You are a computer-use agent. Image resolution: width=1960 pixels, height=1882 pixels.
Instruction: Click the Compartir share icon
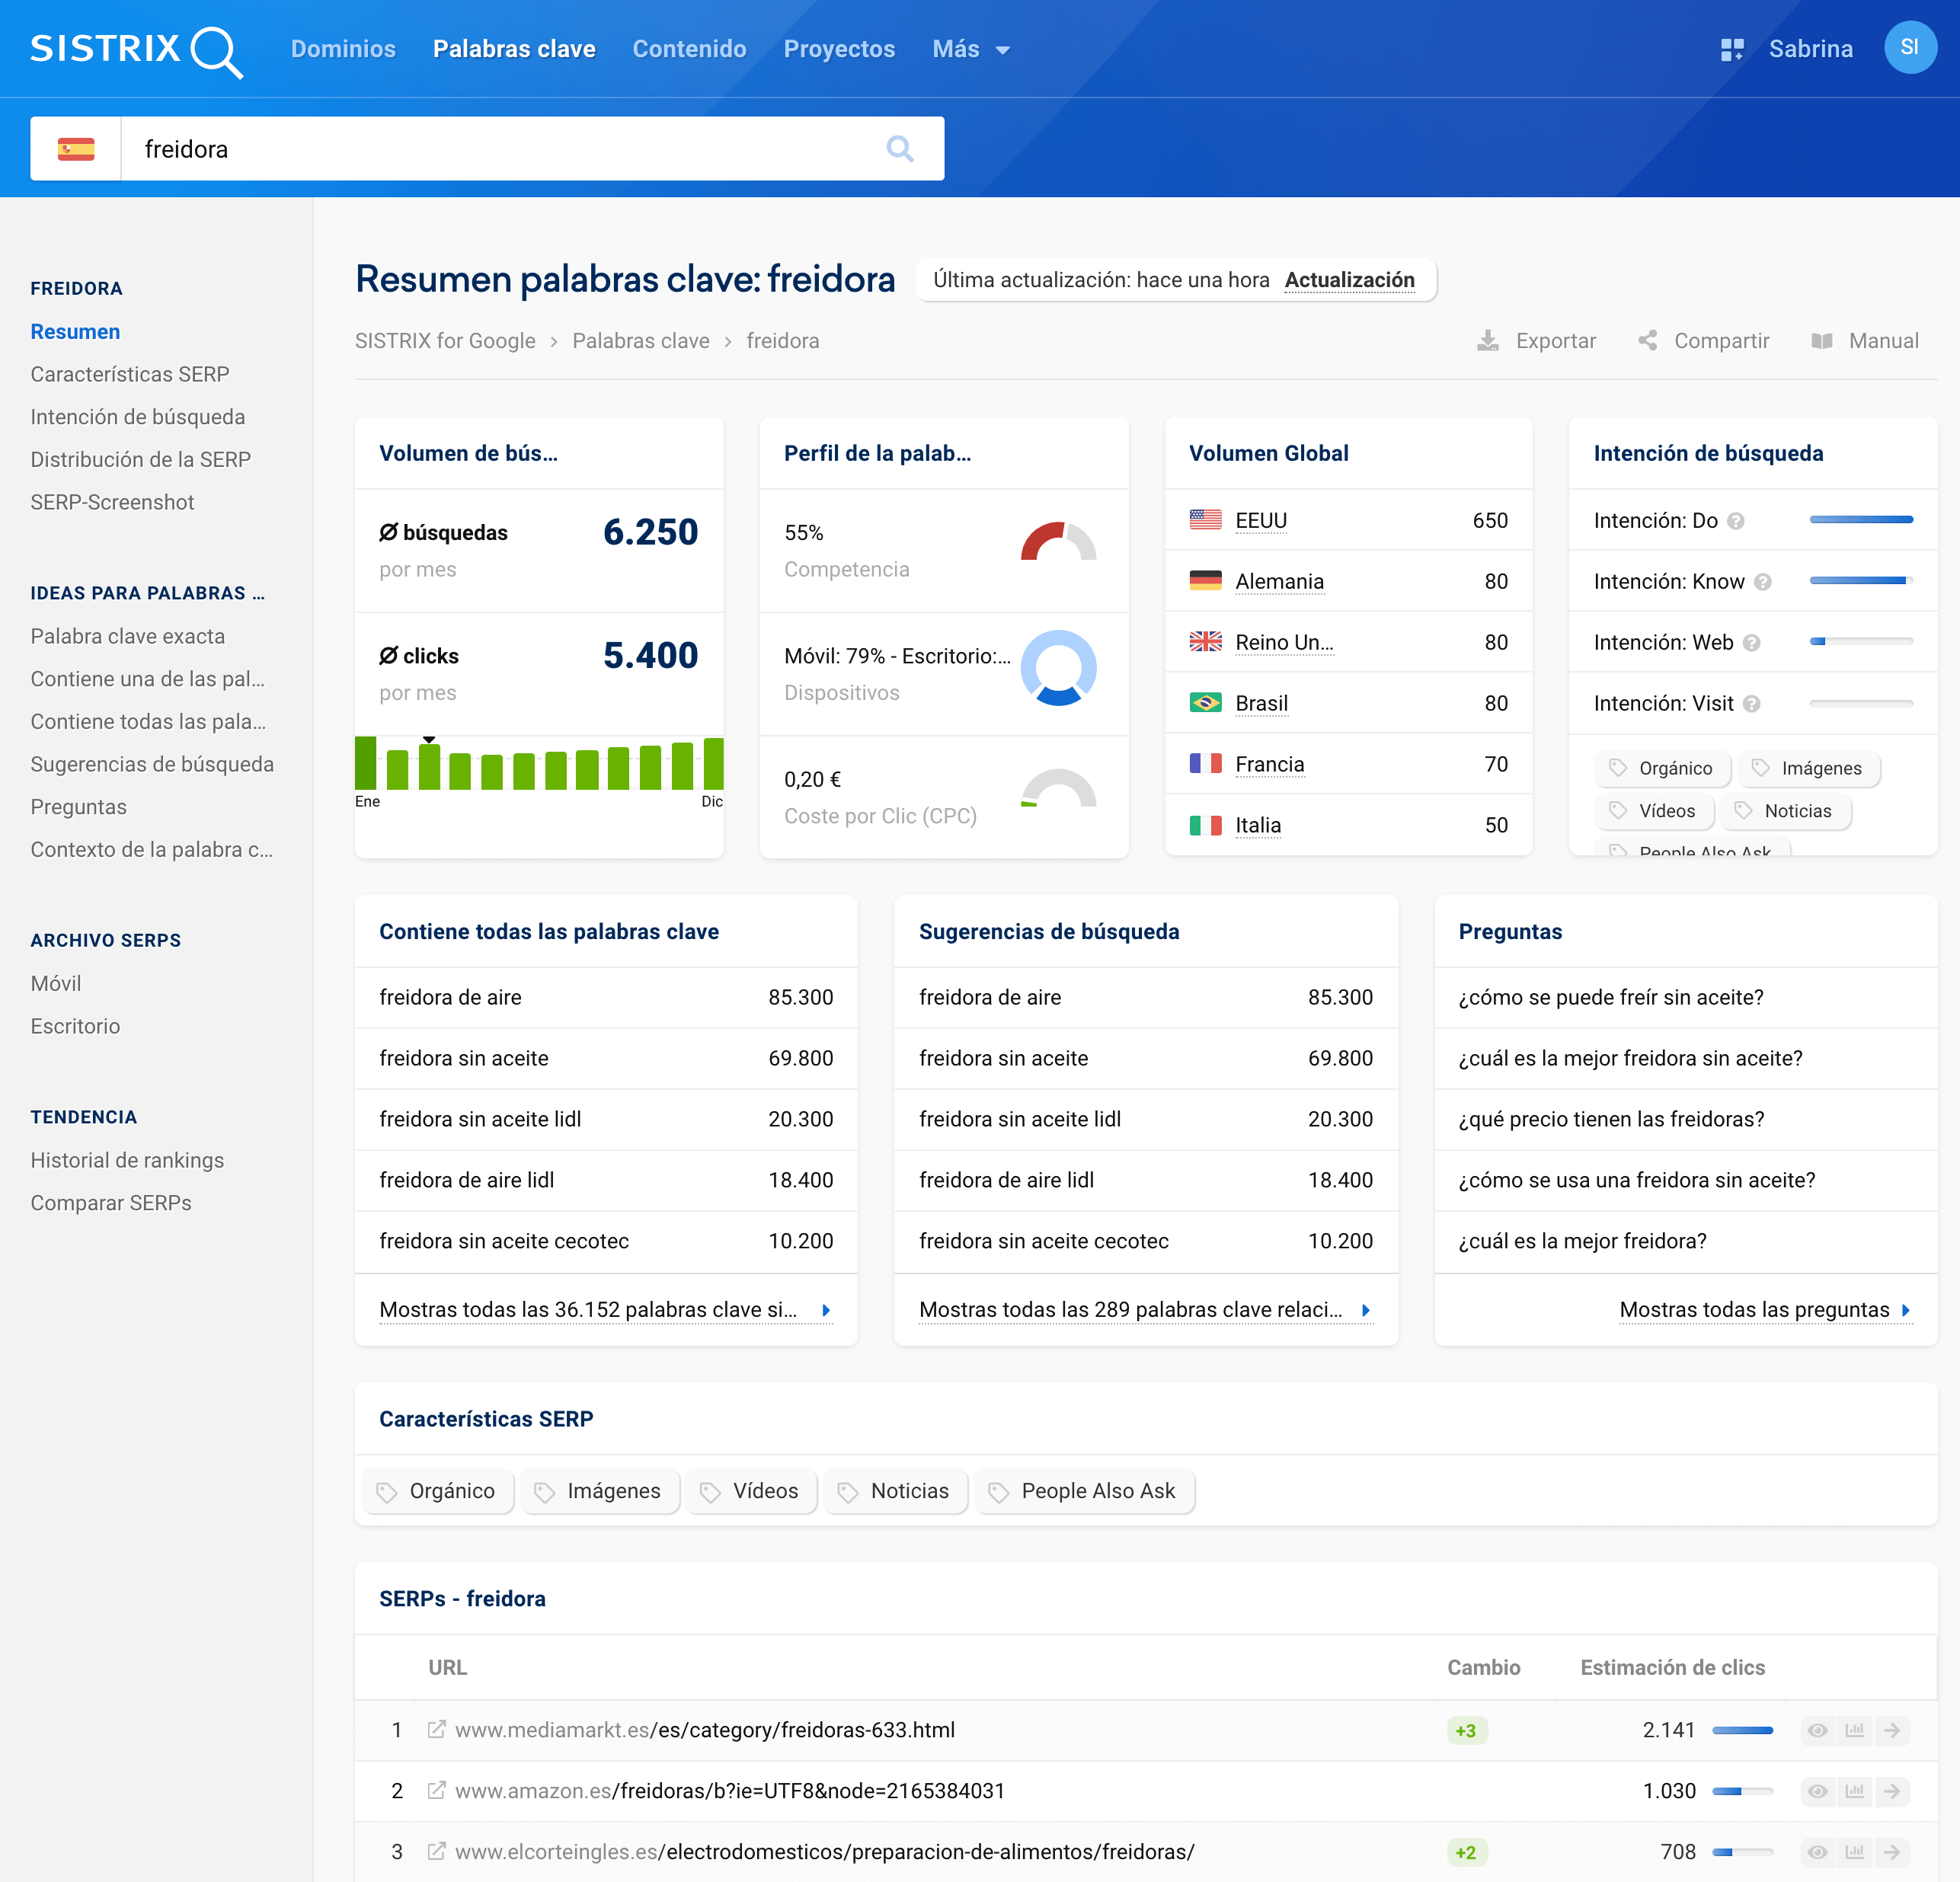(1647, 341)
